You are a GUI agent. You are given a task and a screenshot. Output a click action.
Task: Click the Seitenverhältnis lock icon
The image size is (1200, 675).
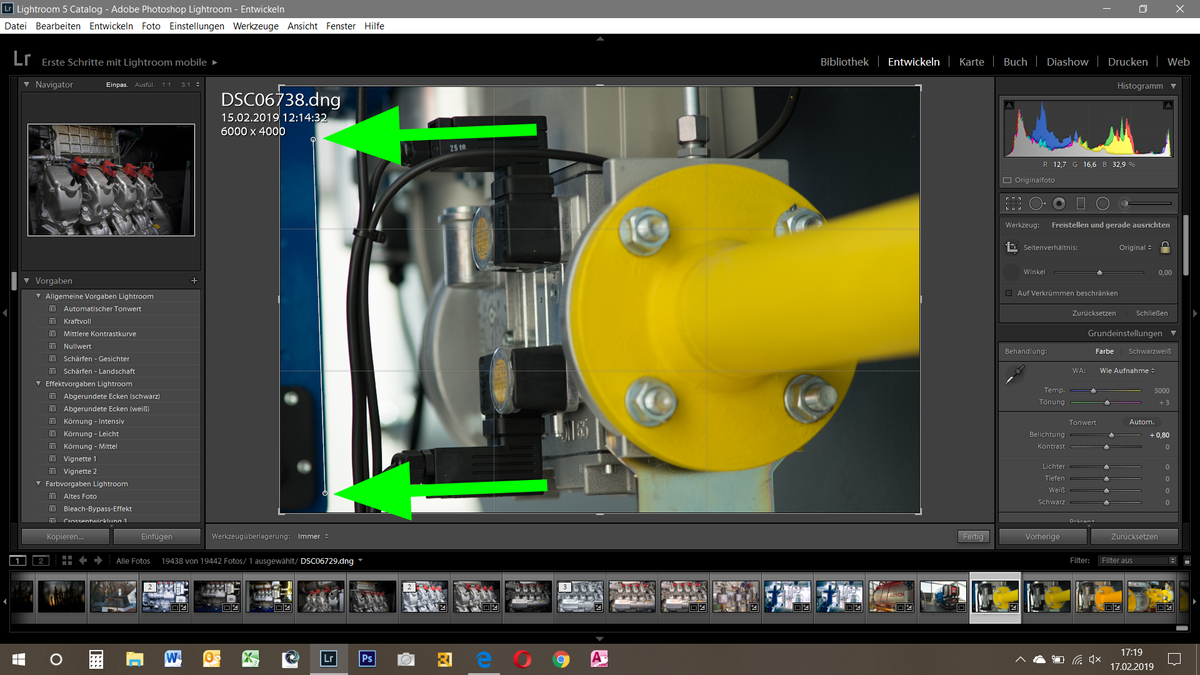[1165, 247]
